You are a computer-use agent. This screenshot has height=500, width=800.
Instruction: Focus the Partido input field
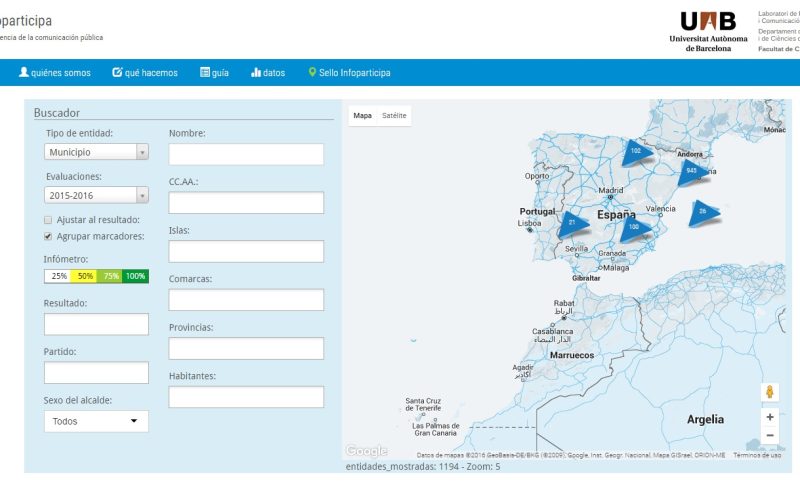96,373
